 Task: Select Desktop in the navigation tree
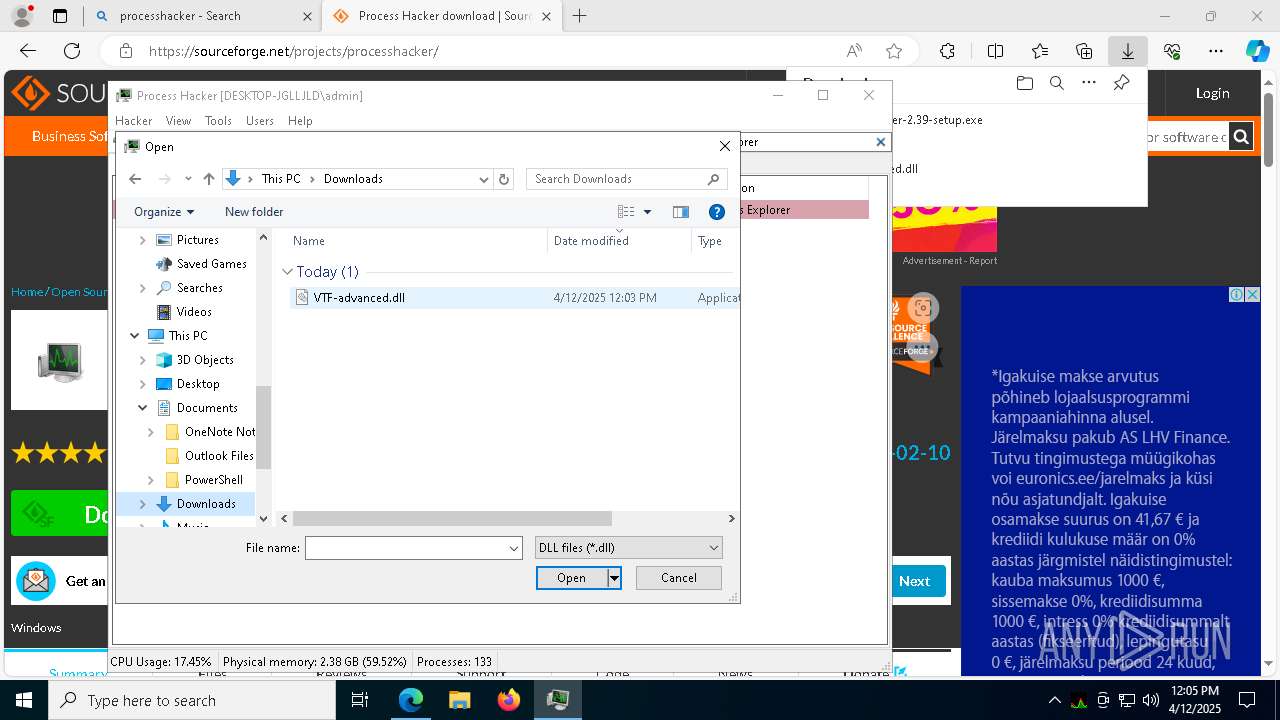(x=198, y=384)
